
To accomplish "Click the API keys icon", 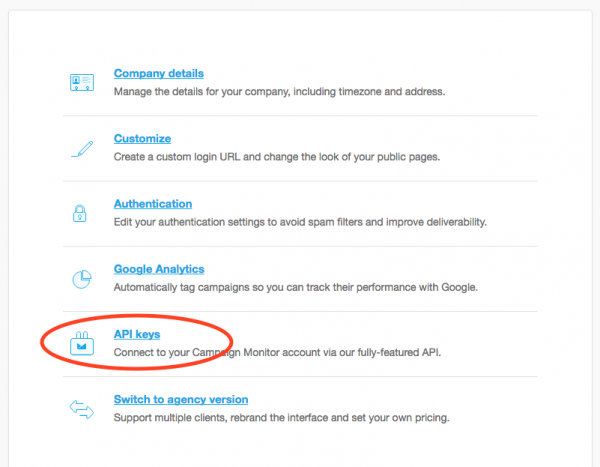I will pos(81,344).
